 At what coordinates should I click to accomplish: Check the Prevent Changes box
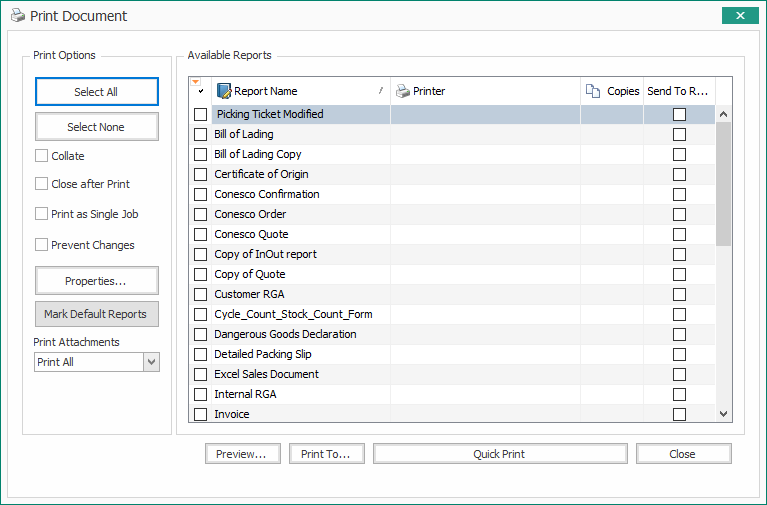click(x=42, y=245)
